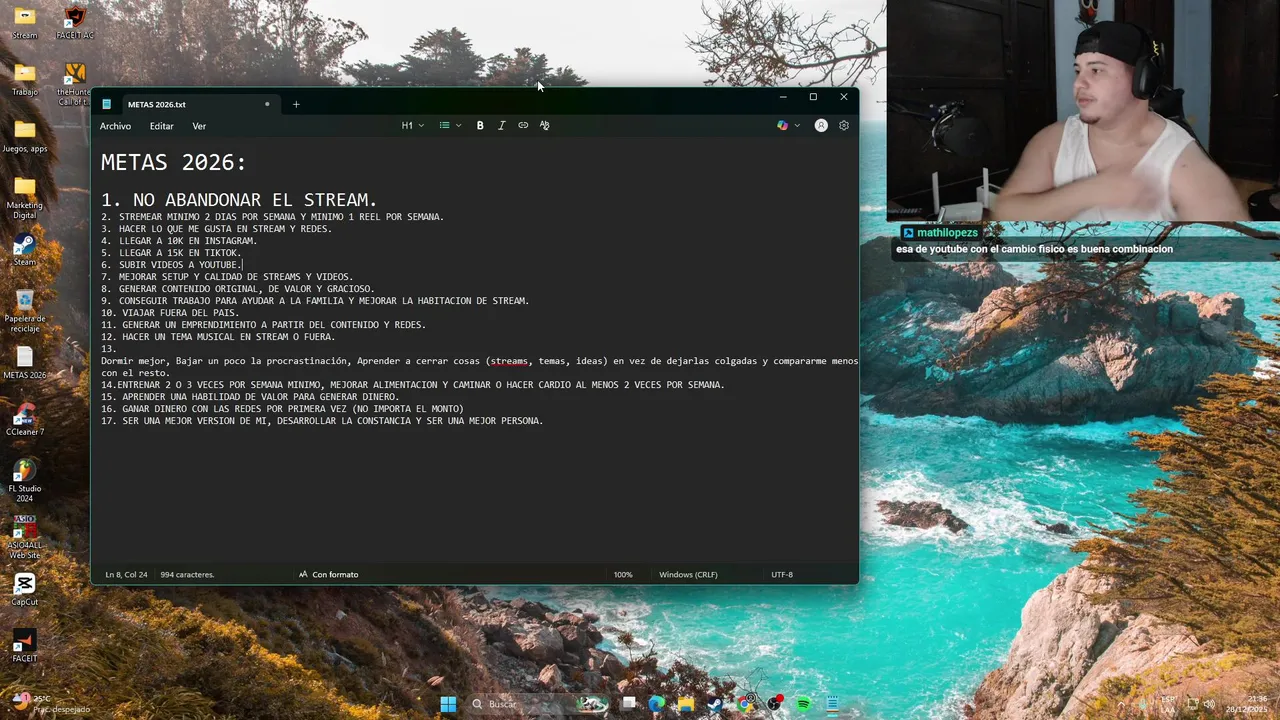Toggle the Con formato formatting mode

pyautogui.click(x=328, y=574)
